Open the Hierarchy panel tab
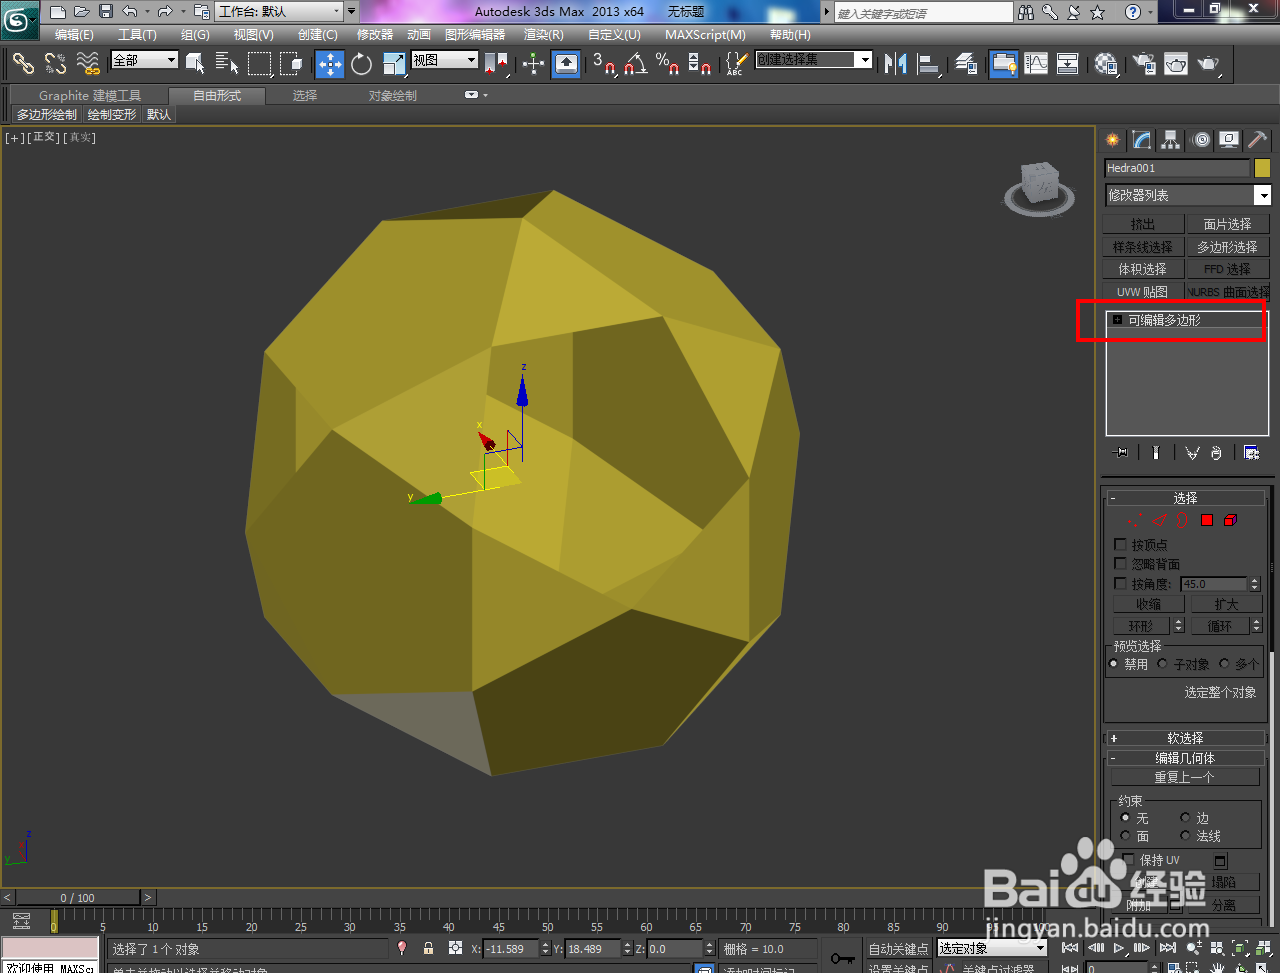This screenshot has height=973, width=1280. [x=1171, y=140]
